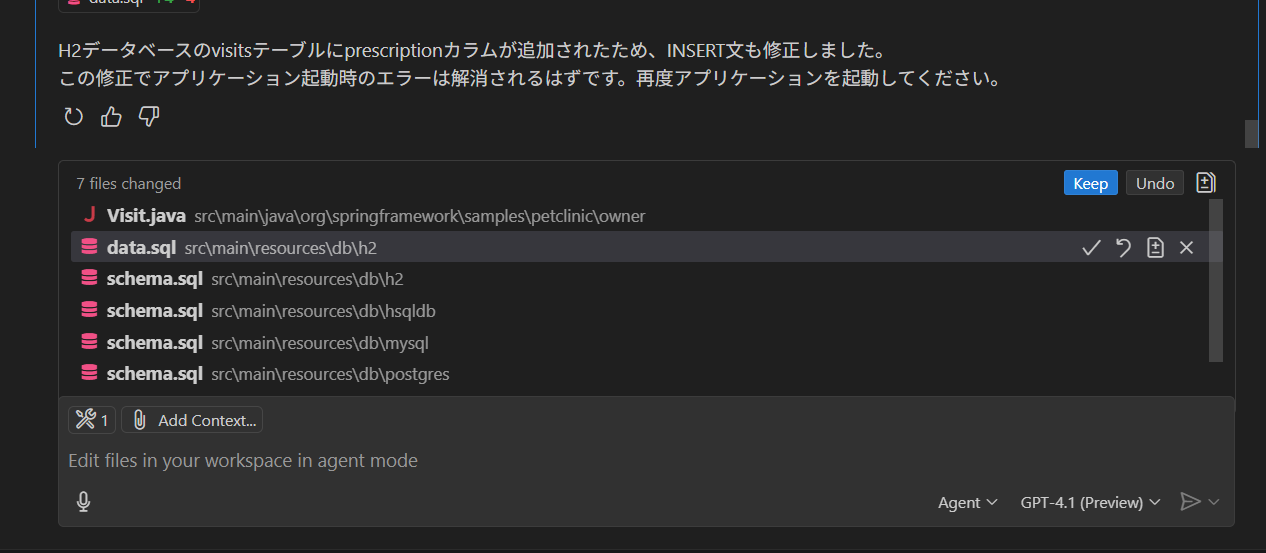Mark response as helpful with thumbs up
1266x553 pixels.
(111, 118)
